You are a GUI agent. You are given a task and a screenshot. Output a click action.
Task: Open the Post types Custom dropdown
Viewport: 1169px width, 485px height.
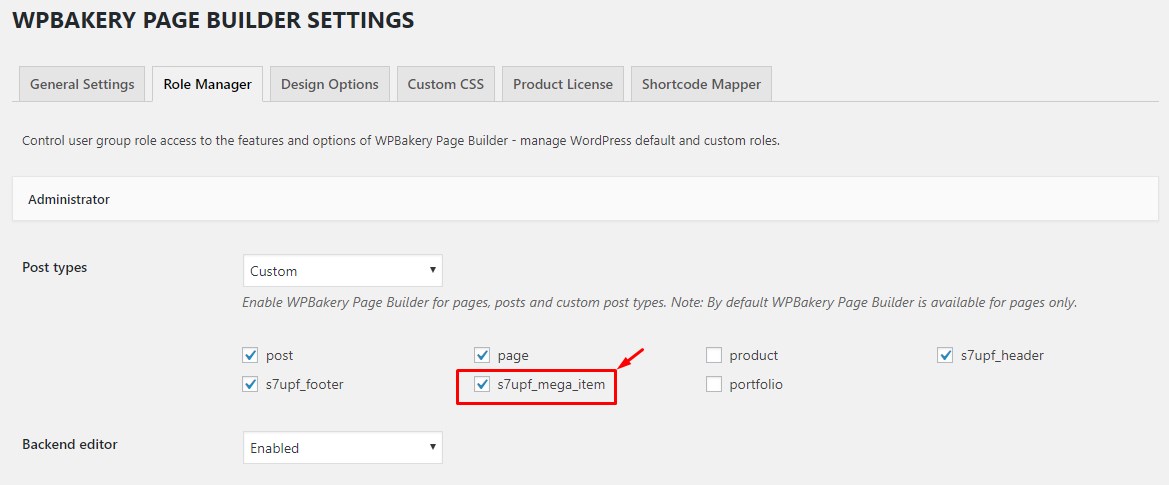coord(343,271)
